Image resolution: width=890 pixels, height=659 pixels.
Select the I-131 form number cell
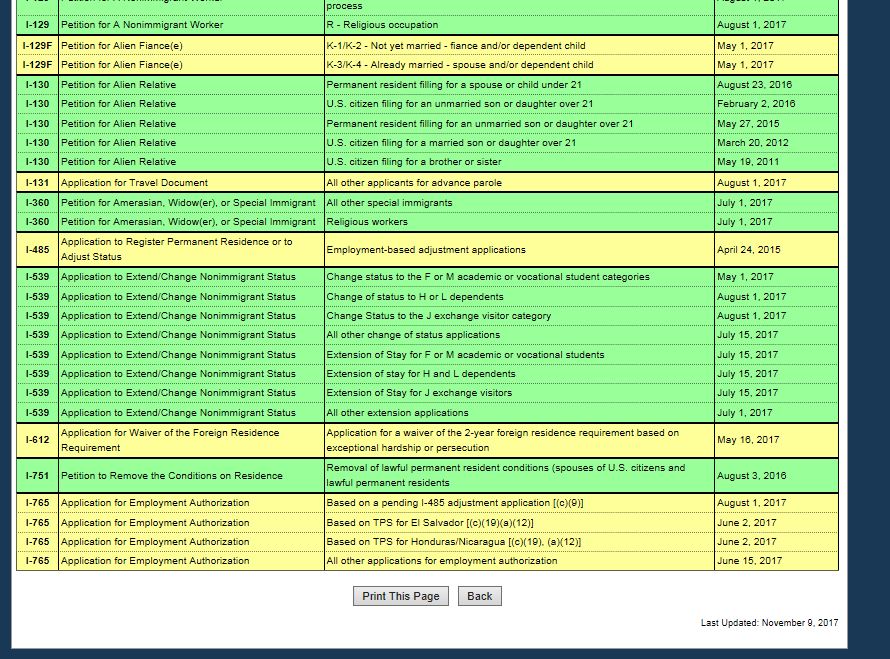click(37, 183)
